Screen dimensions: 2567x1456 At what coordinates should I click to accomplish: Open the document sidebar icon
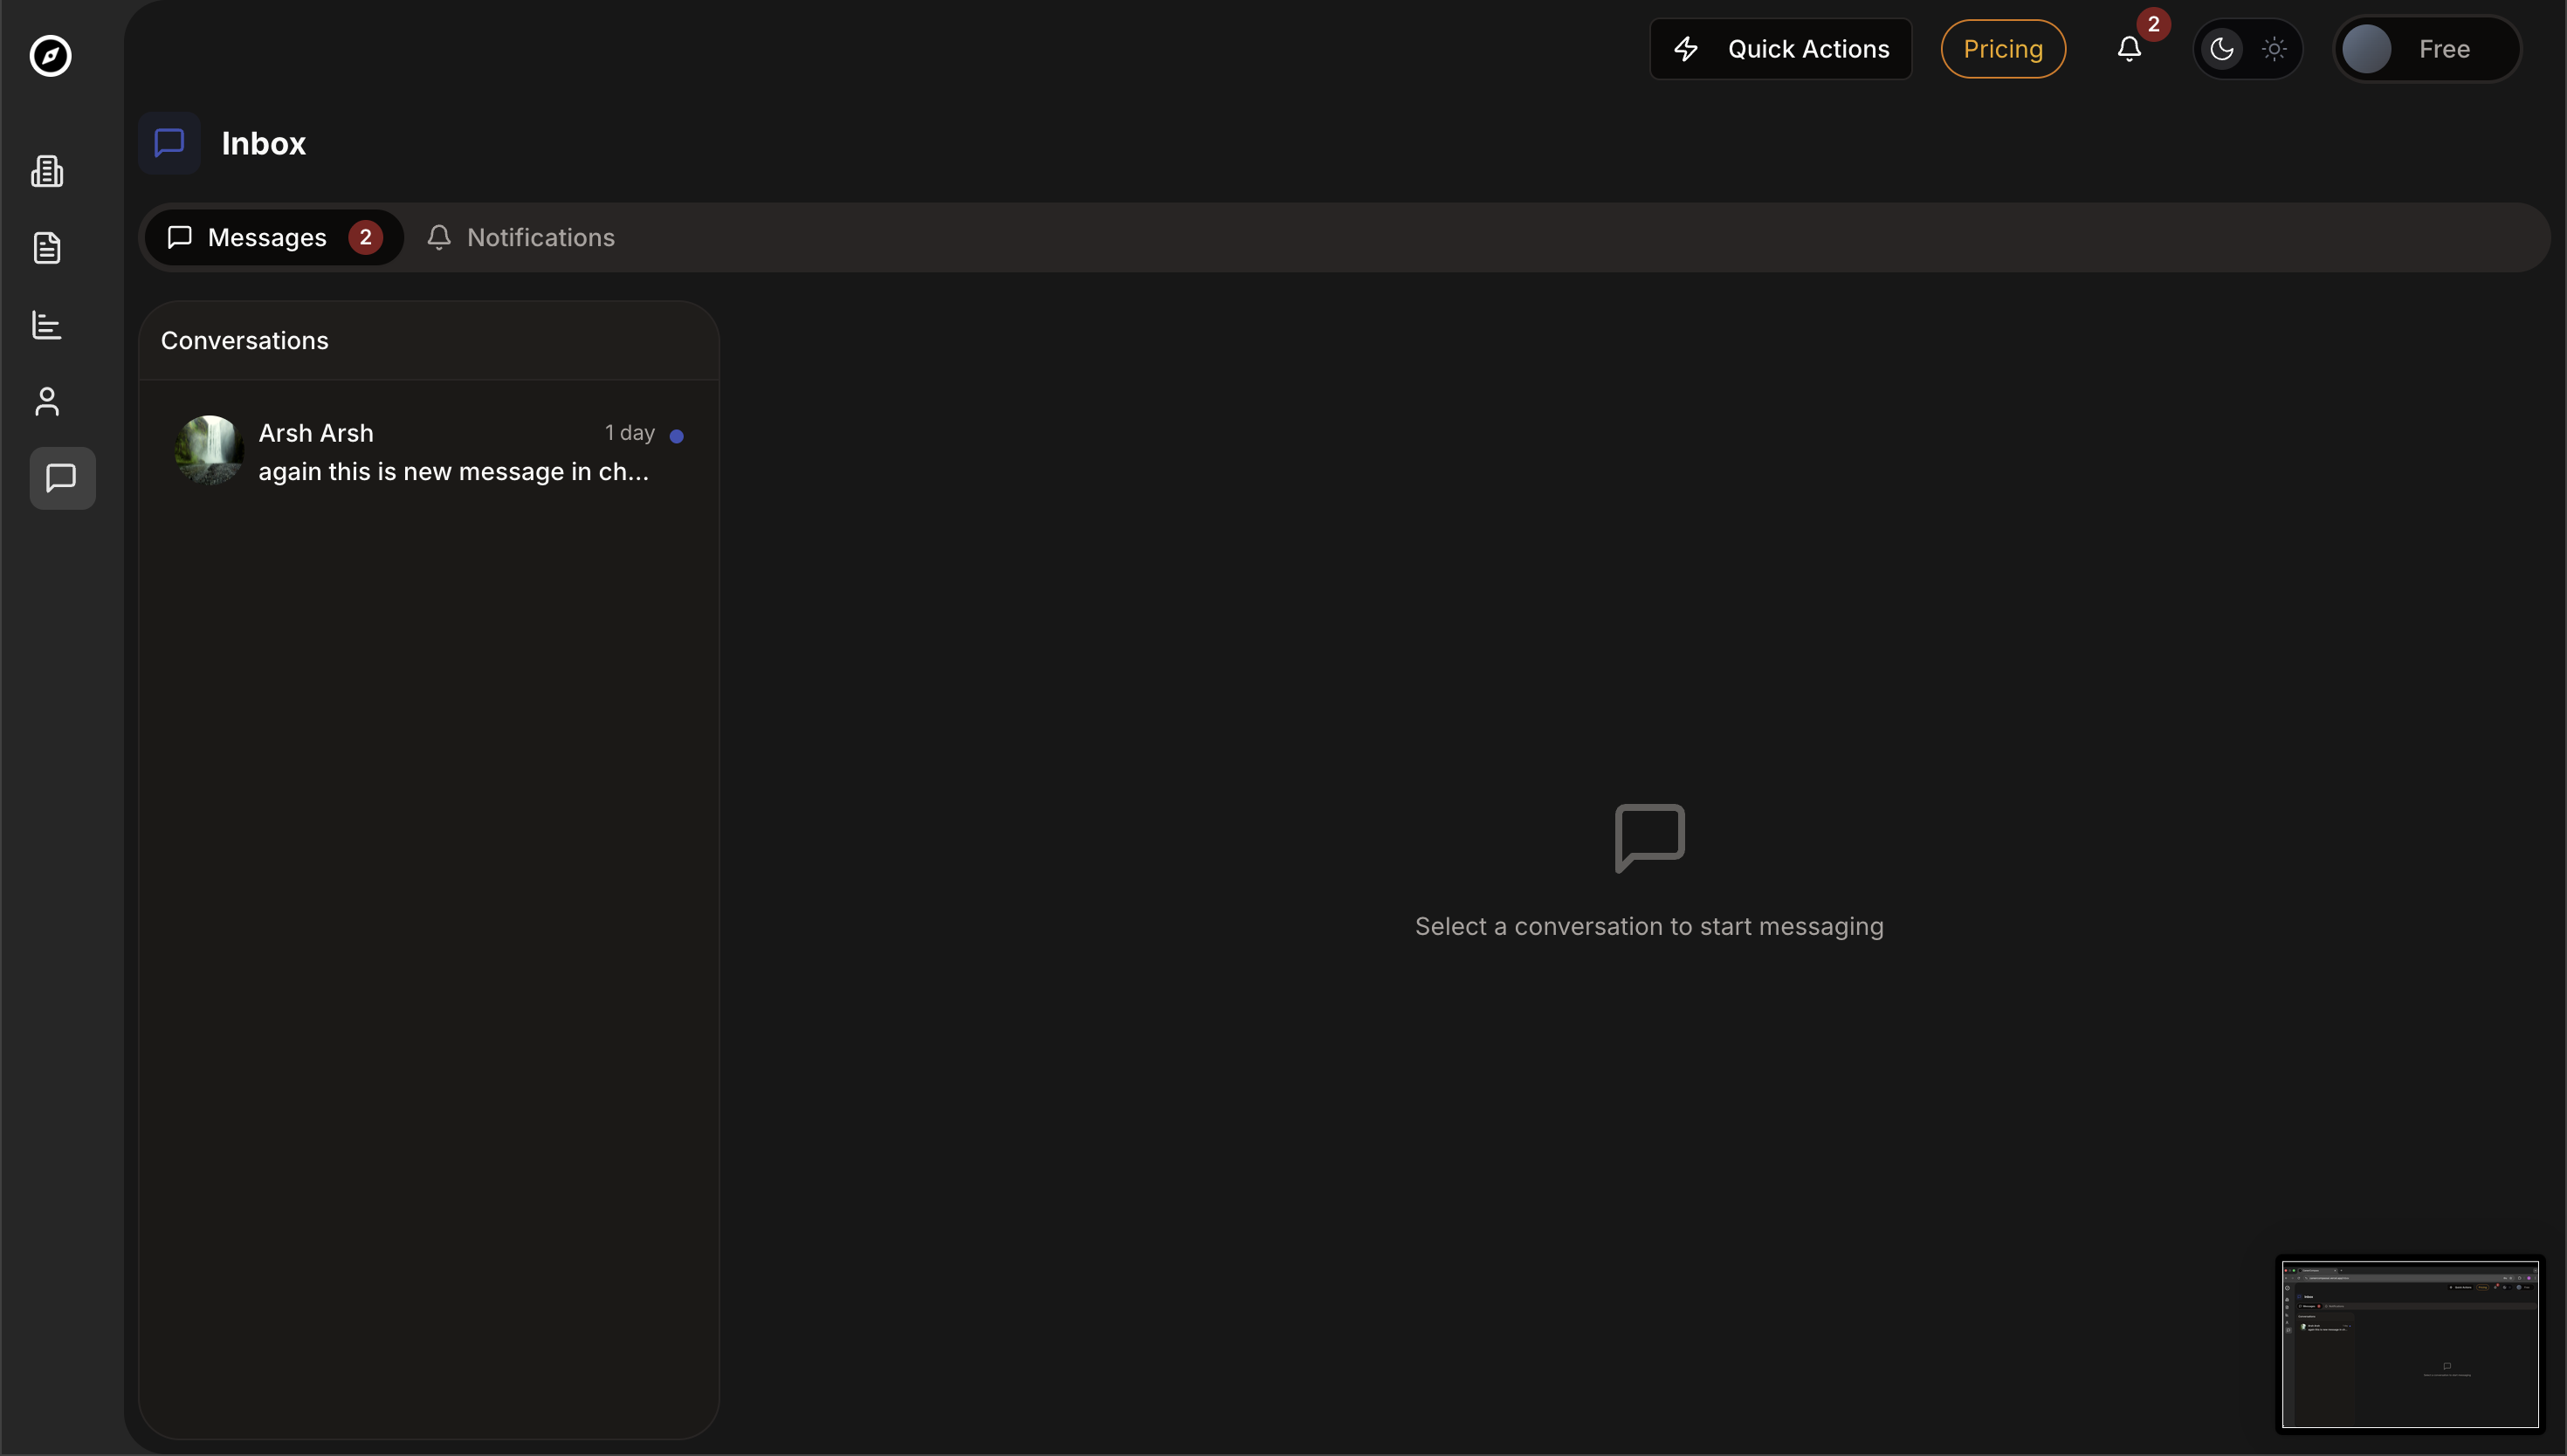[47, 248]
